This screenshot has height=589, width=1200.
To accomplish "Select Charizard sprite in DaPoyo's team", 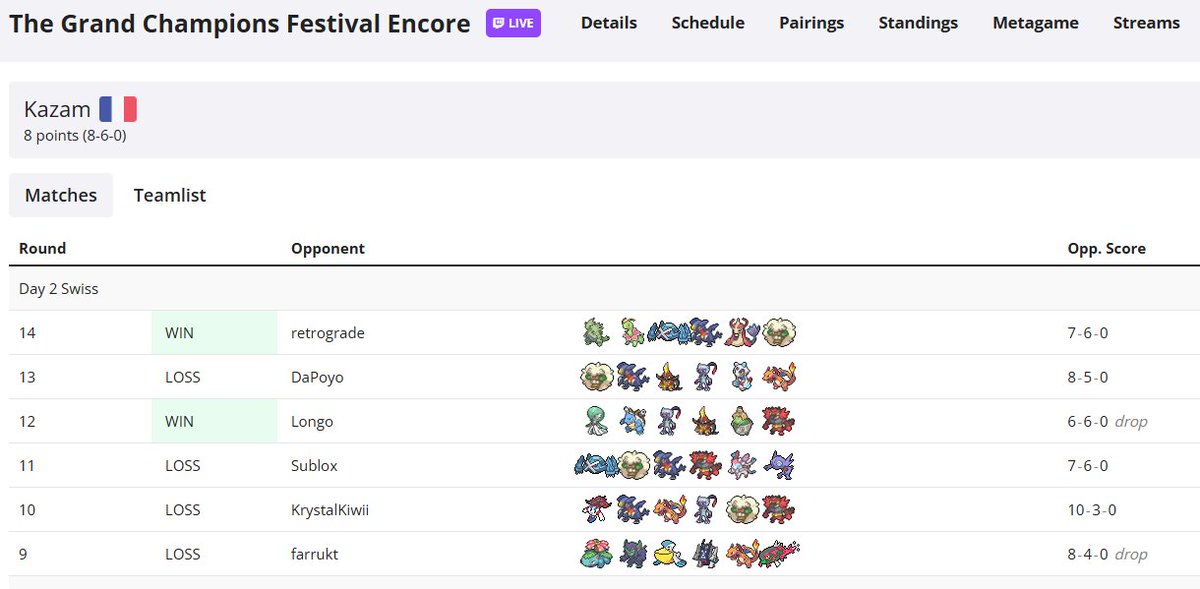I will pos(778,377).
